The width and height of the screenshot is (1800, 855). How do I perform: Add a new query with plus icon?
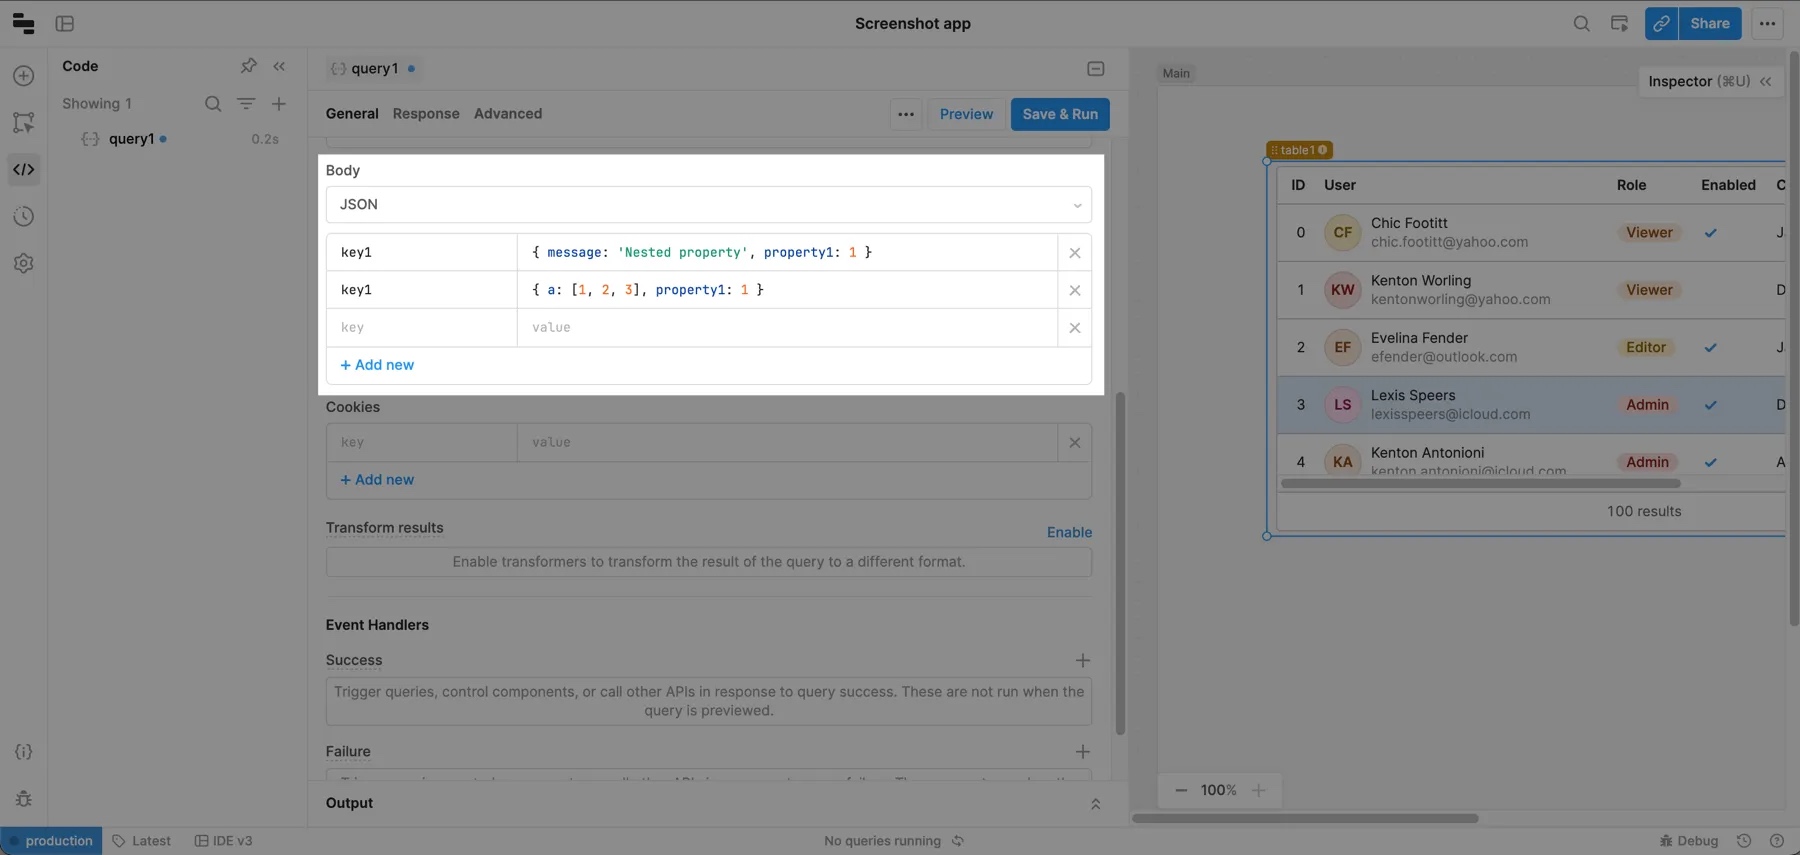279,103
